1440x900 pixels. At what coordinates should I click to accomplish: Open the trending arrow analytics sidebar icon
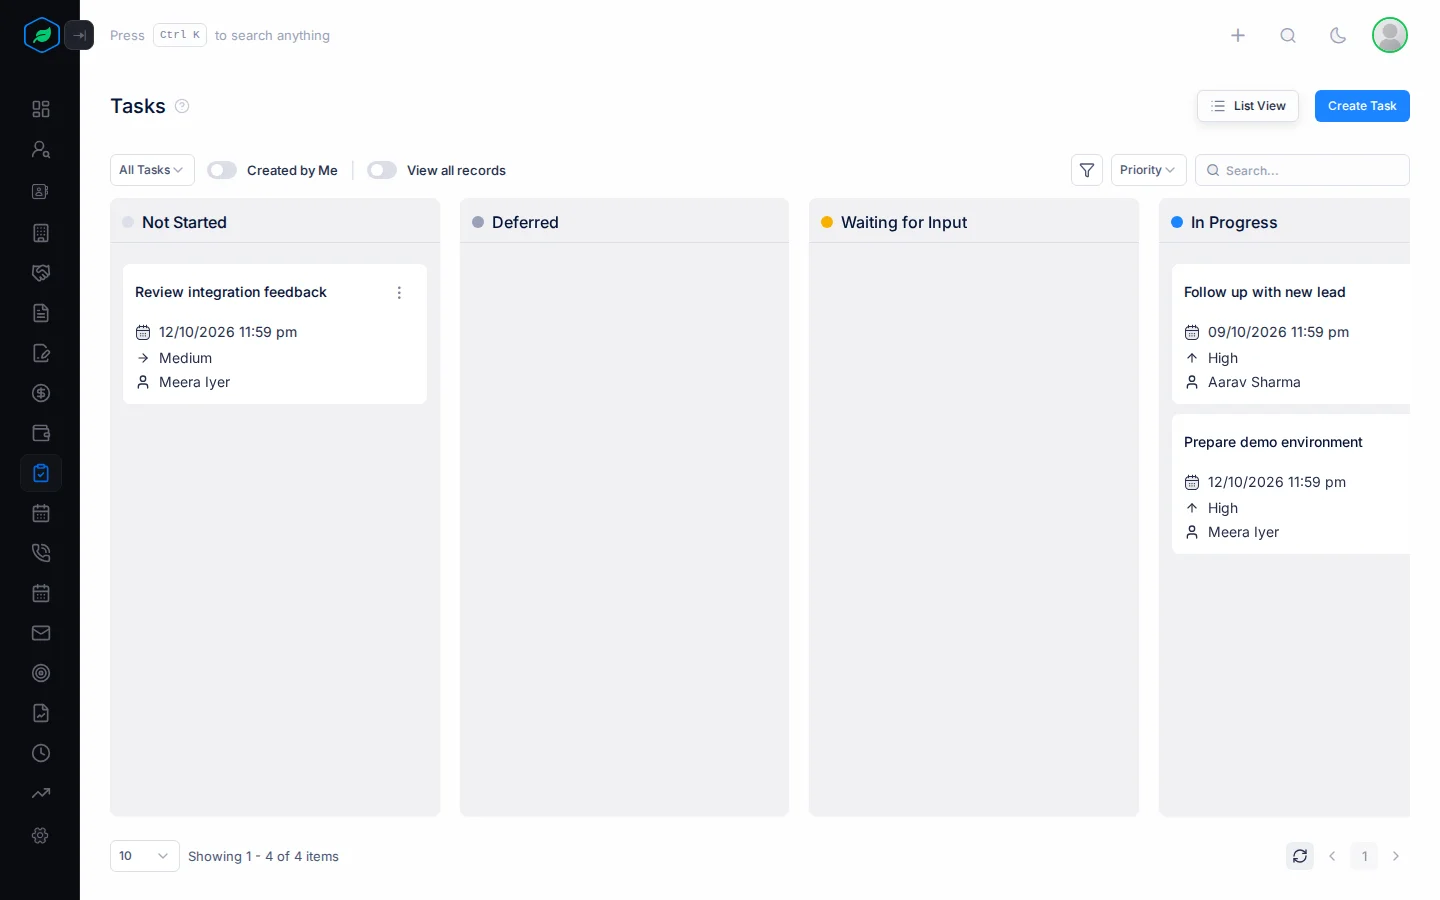point(41,793)
